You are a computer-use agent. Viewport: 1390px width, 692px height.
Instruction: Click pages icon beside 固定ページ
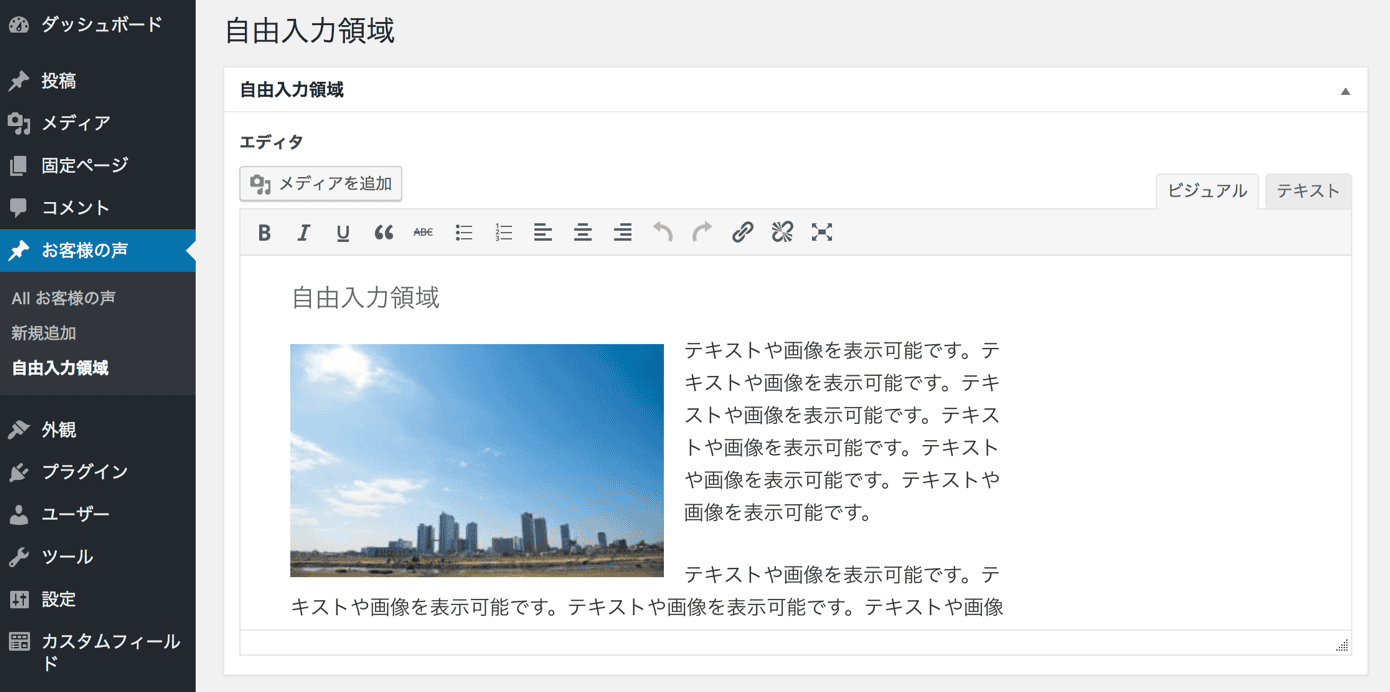coord(19,165)
